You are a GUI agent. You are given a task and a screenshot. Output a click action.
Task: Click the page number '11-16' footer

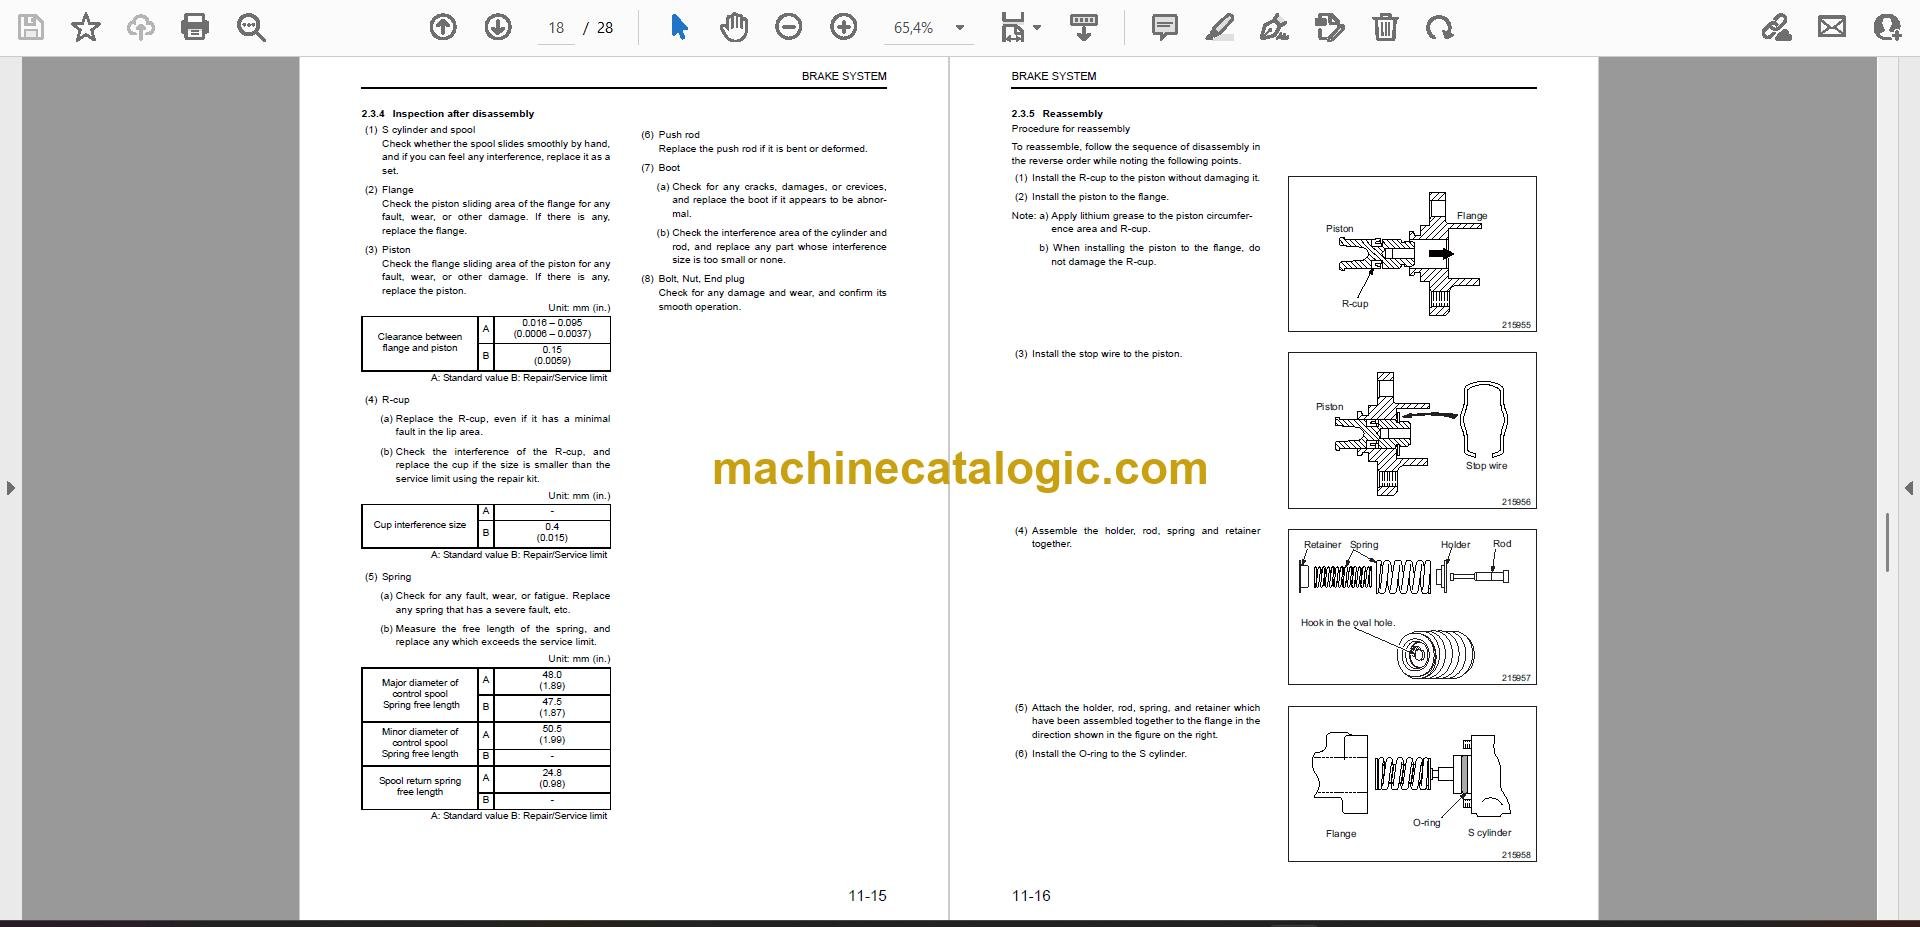point(1031,896)
